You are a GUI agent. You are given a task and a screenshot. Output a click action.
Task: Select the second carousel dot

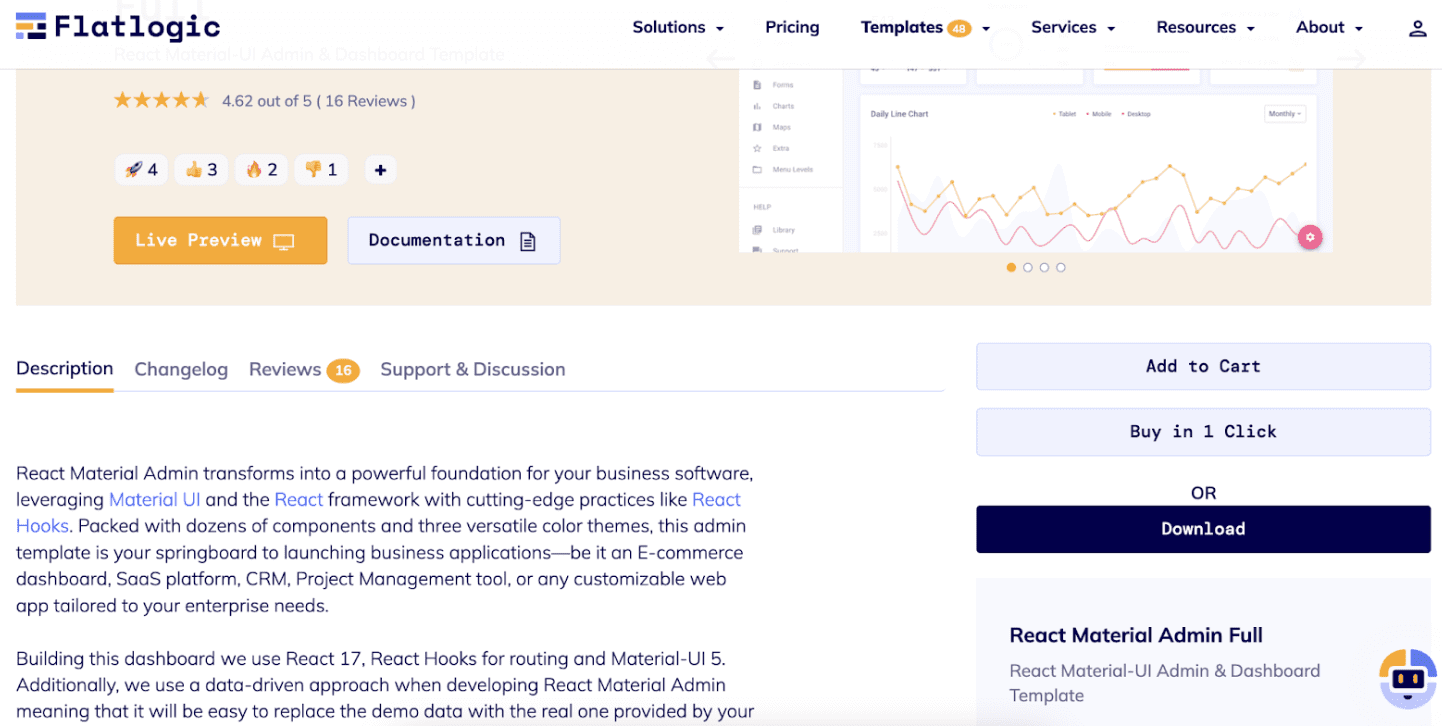point(1028,267)
